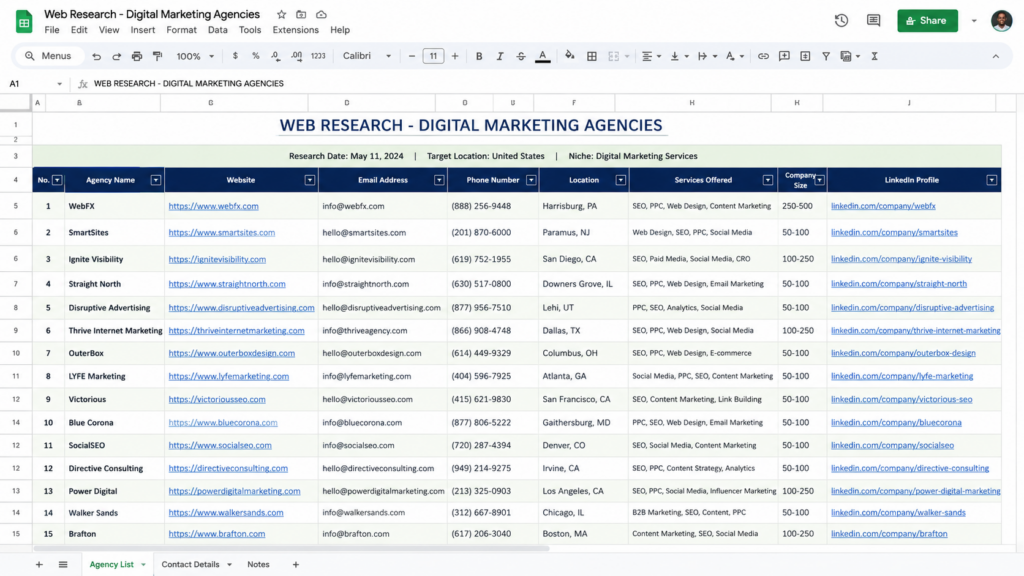
Task: Activate the paint format roller icon
Action: 157,56
